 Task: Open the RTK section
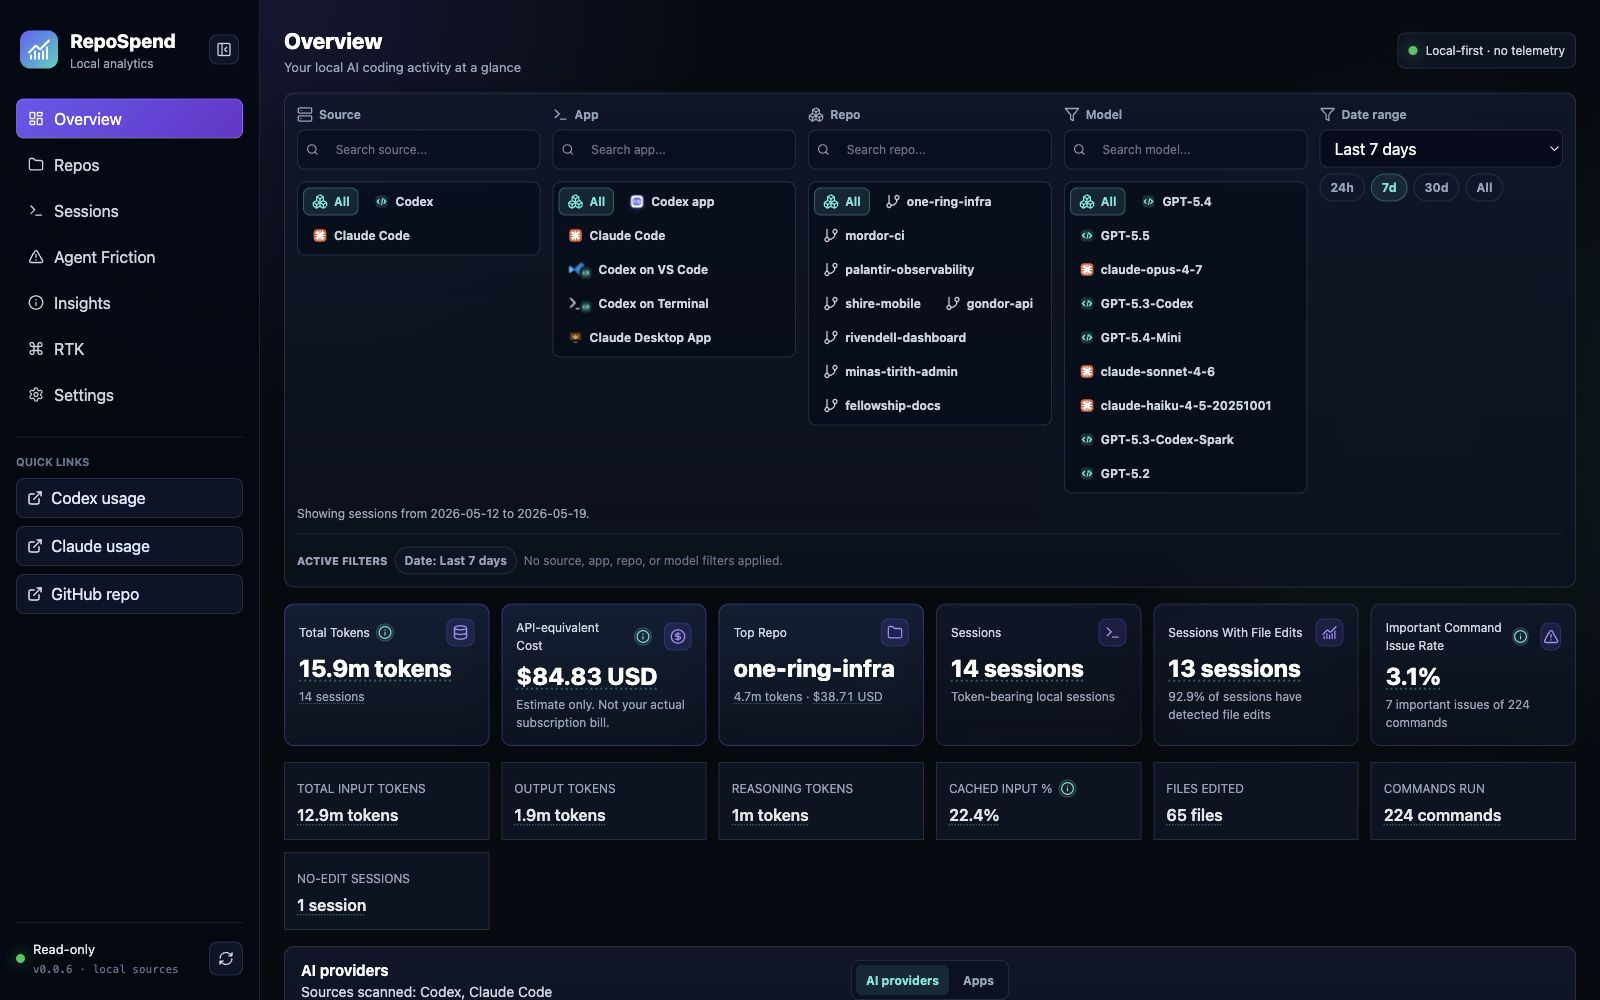pyautogui.click(x=129, y=349)
